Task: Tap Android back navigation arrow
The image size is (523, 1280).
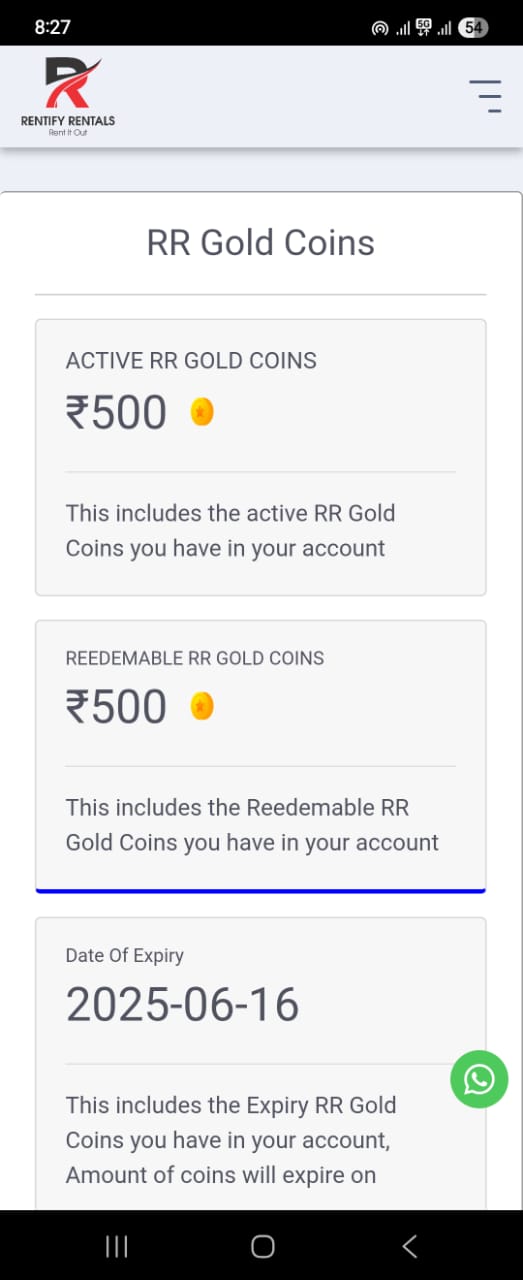Action: point(409,1245)
